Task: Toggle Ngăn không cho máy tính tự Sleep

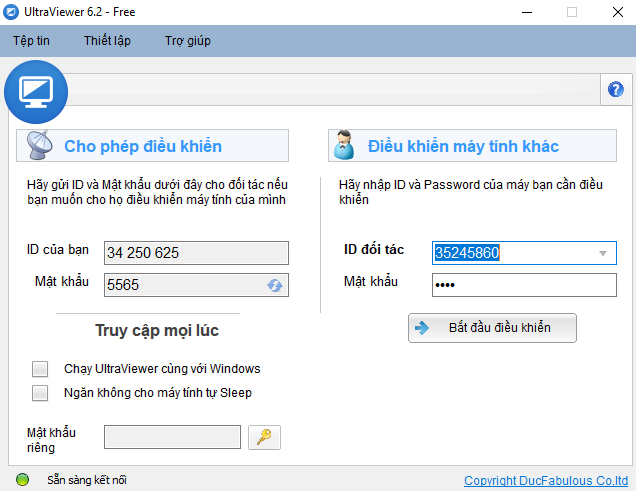Action: tap(40, 393)
